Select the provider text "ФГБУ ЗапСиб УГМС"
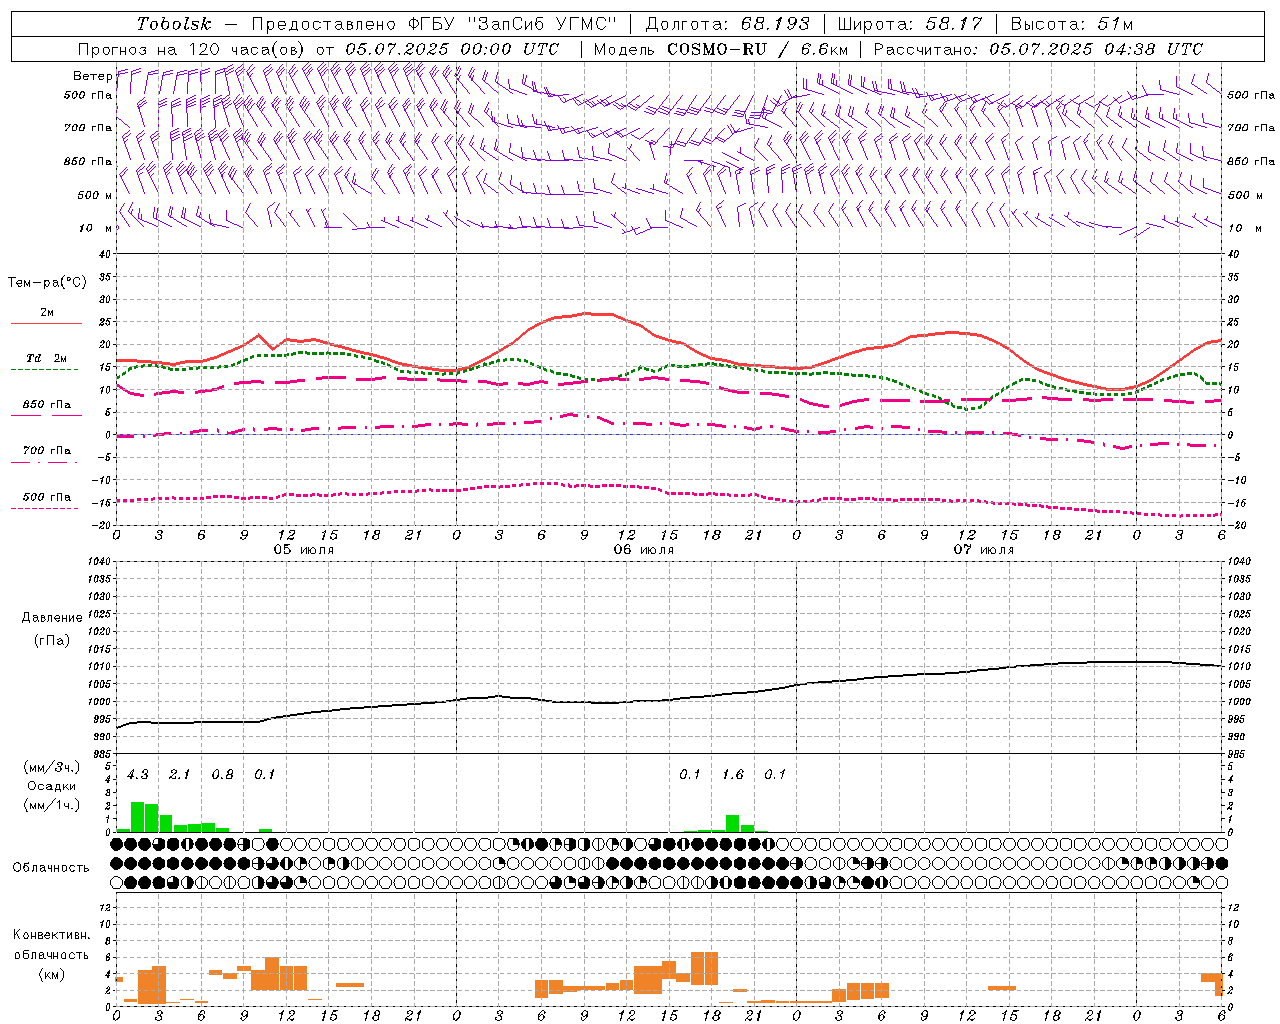Image resolution: width=1280 pixels, height=1024 pixels. 513,24
